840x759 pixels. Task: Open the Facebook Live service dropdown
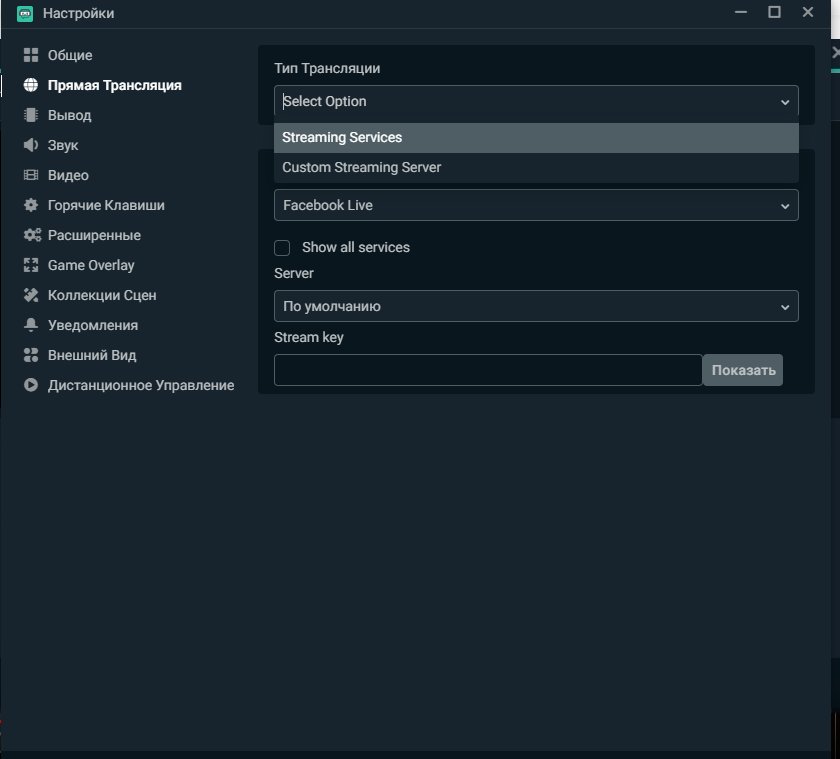(535, 205)
